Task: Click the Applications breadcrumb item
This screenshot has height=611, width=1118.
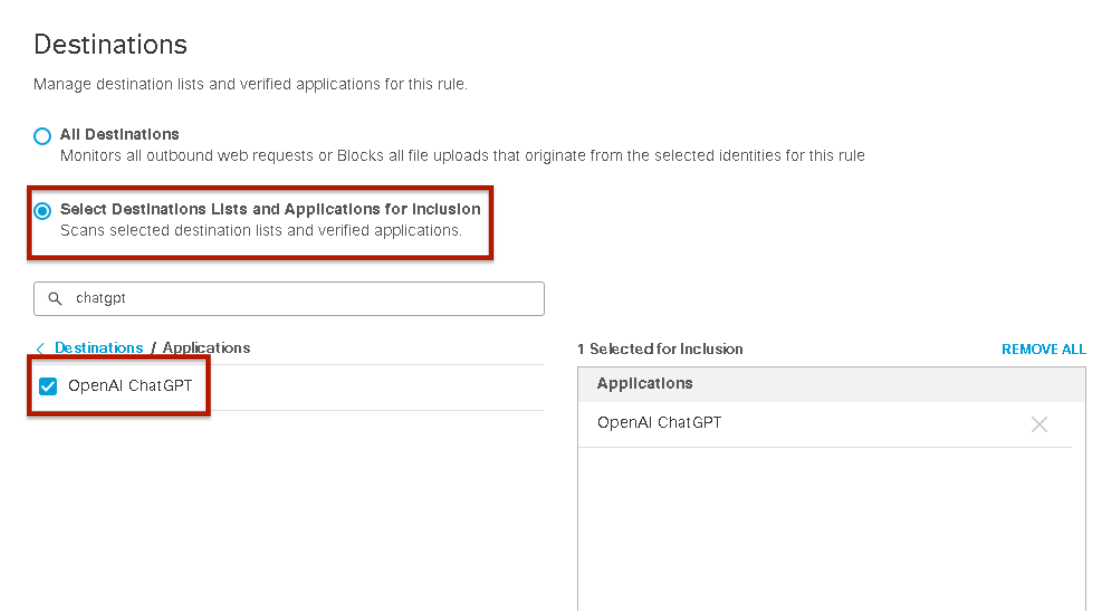Action: pos(206,348)
